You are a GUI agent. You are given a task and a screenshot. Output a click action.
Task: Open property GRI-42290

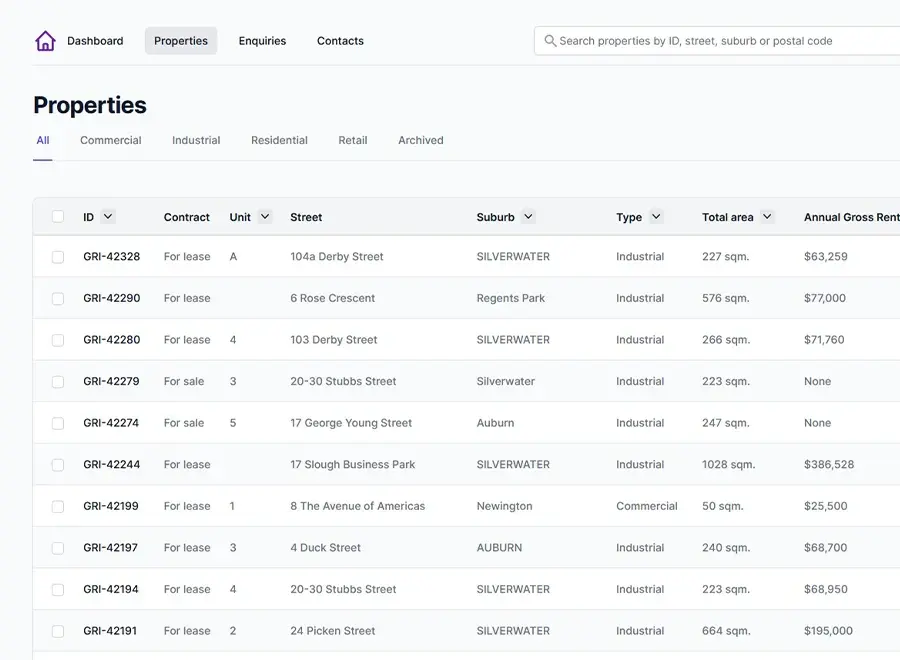pos(111,298)
